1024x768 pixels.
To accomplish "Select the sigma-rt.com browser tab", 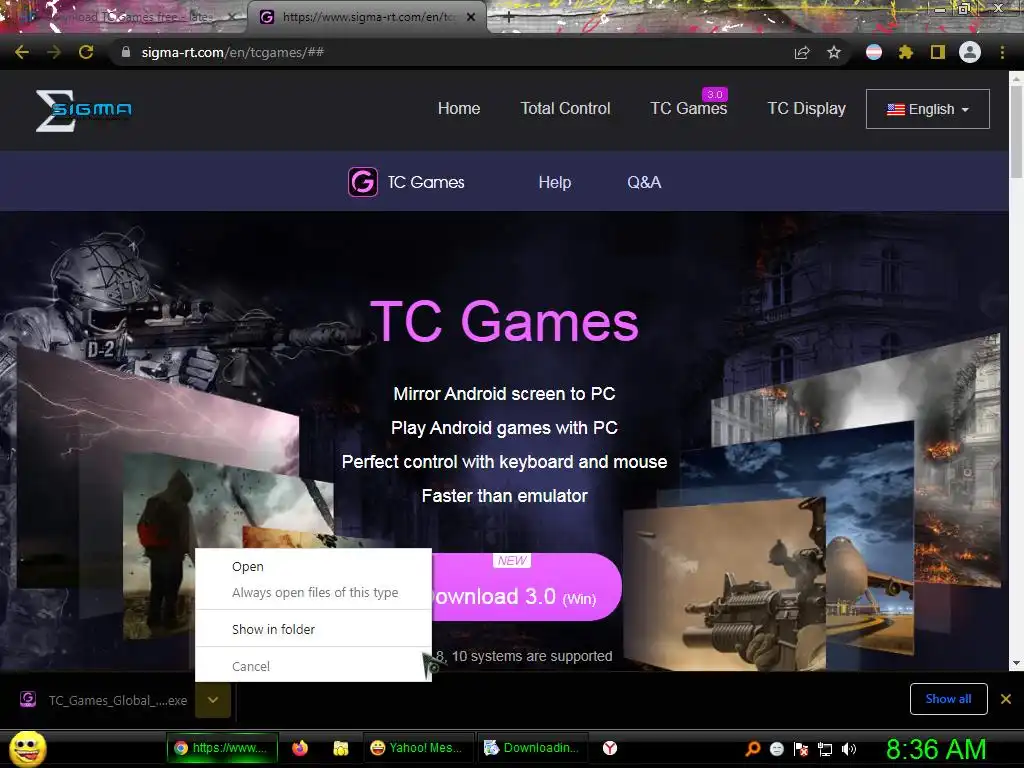I will [366, 17].
